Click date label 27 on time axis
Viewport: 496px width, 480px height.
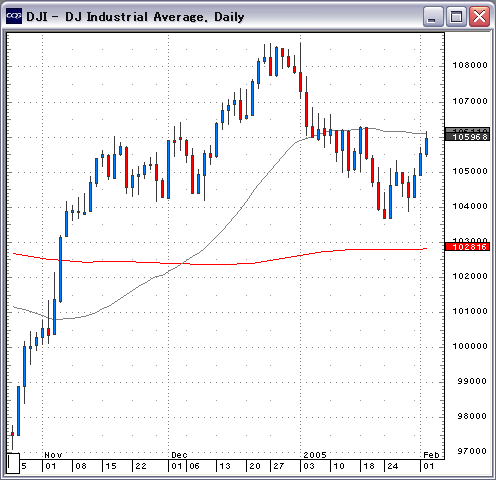(x=279, y=466)
